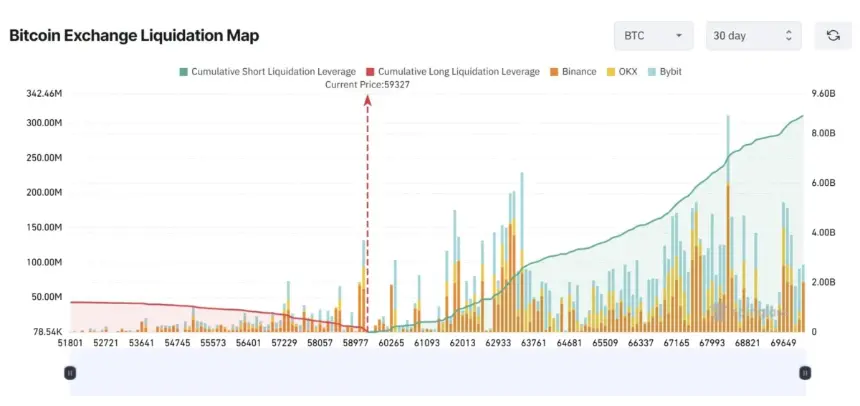The height and width of the screenshot is (406, 860).
Task: Click the 54745 price axis label
Action: (177, 343)
